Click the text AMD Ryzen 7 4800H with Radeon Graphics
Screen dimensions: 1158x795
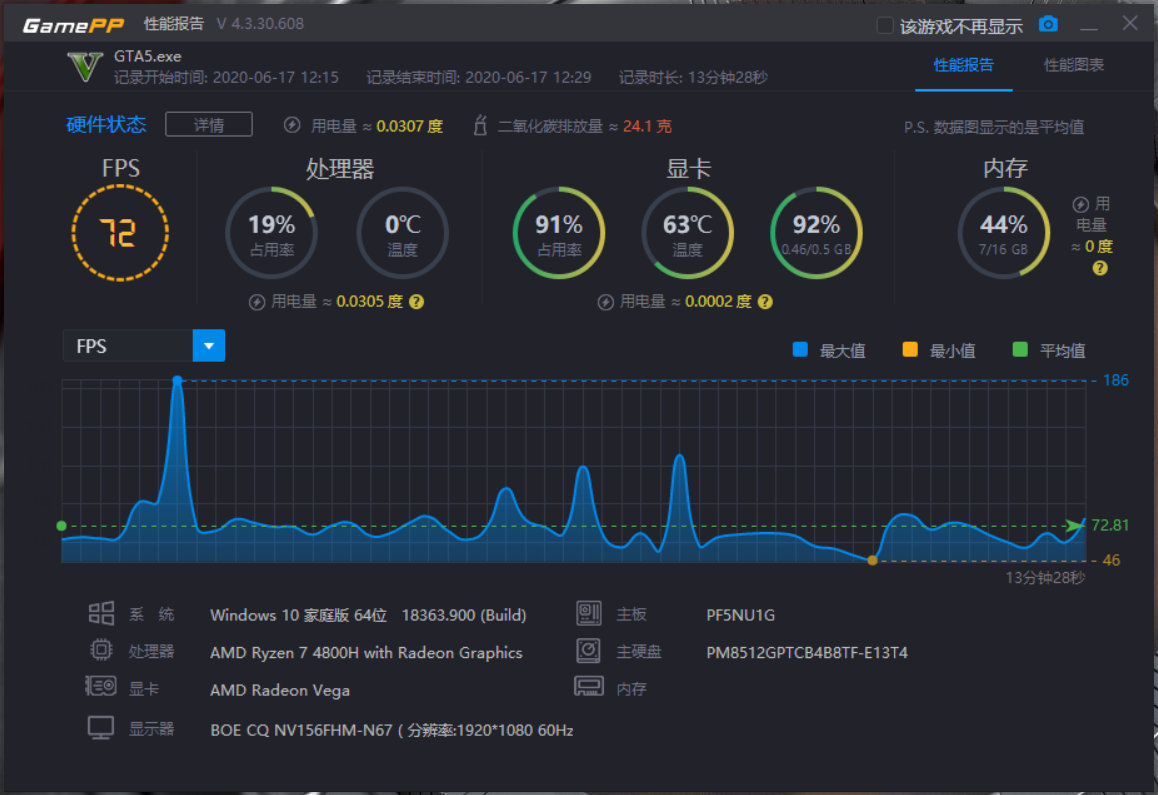pyautogui.click(x=366, y=652)
